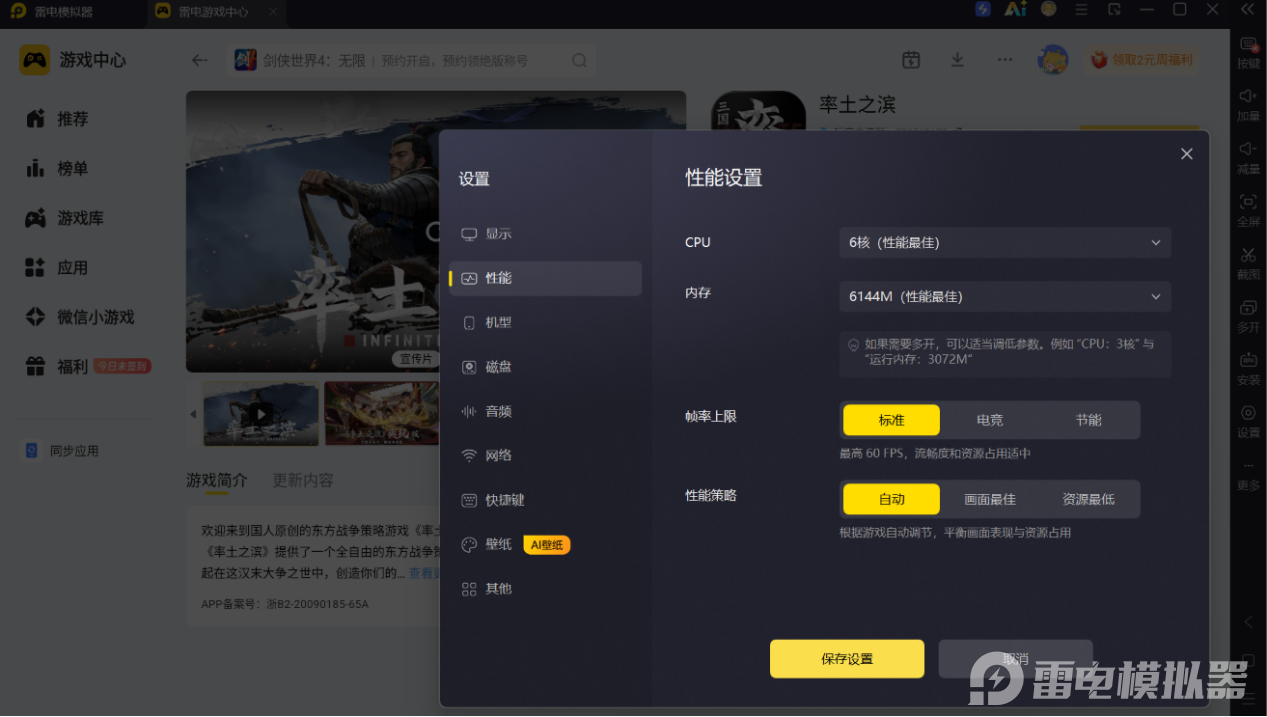Open 按键 key mapping in the right toolbar
Image resolution: width=1267 pixels, height=717 pixels.
point(1248,52)
